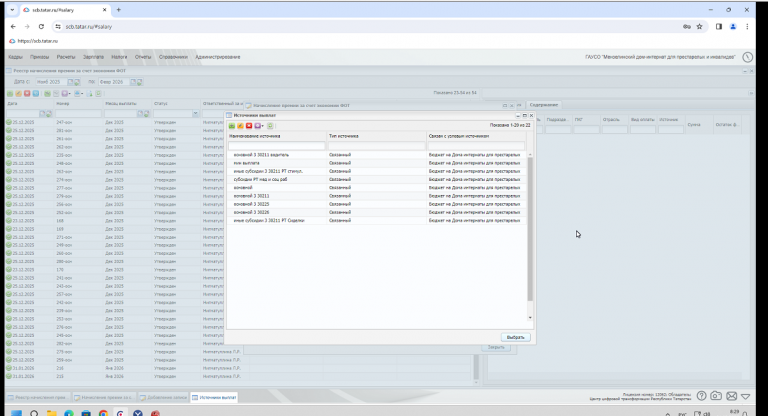Open calendar picker for Дата с field

(70, 82)
